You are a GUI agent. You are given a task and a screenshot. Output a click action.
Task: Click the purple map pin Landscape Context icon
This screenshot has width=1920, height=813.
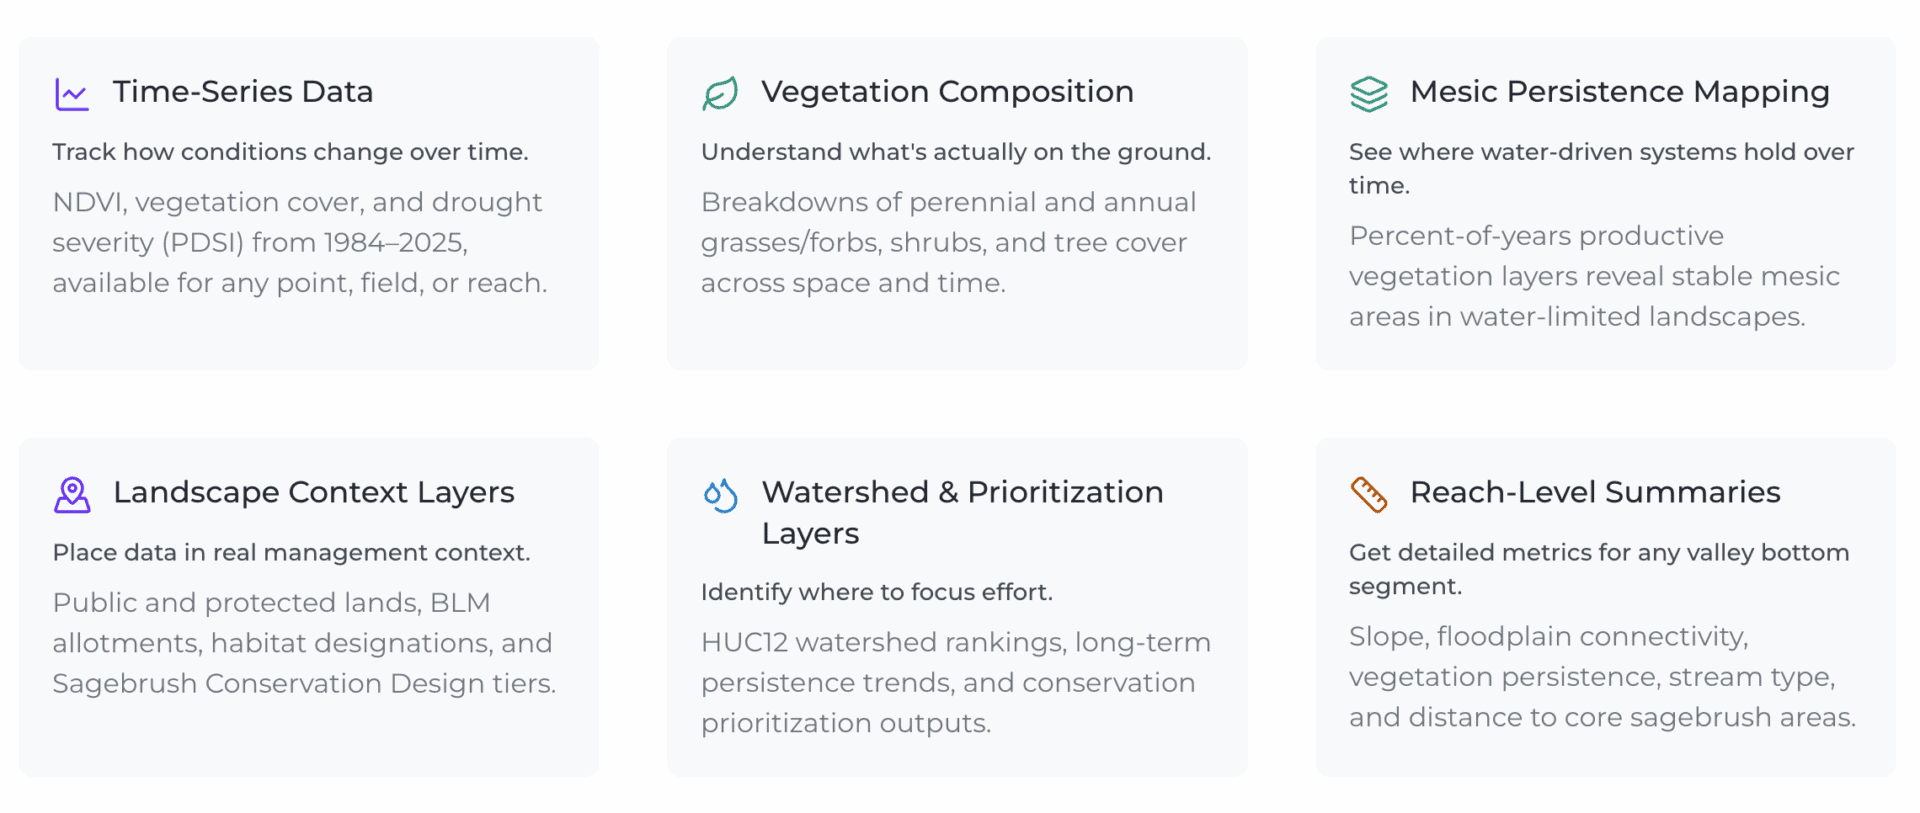tap(72, 495)
